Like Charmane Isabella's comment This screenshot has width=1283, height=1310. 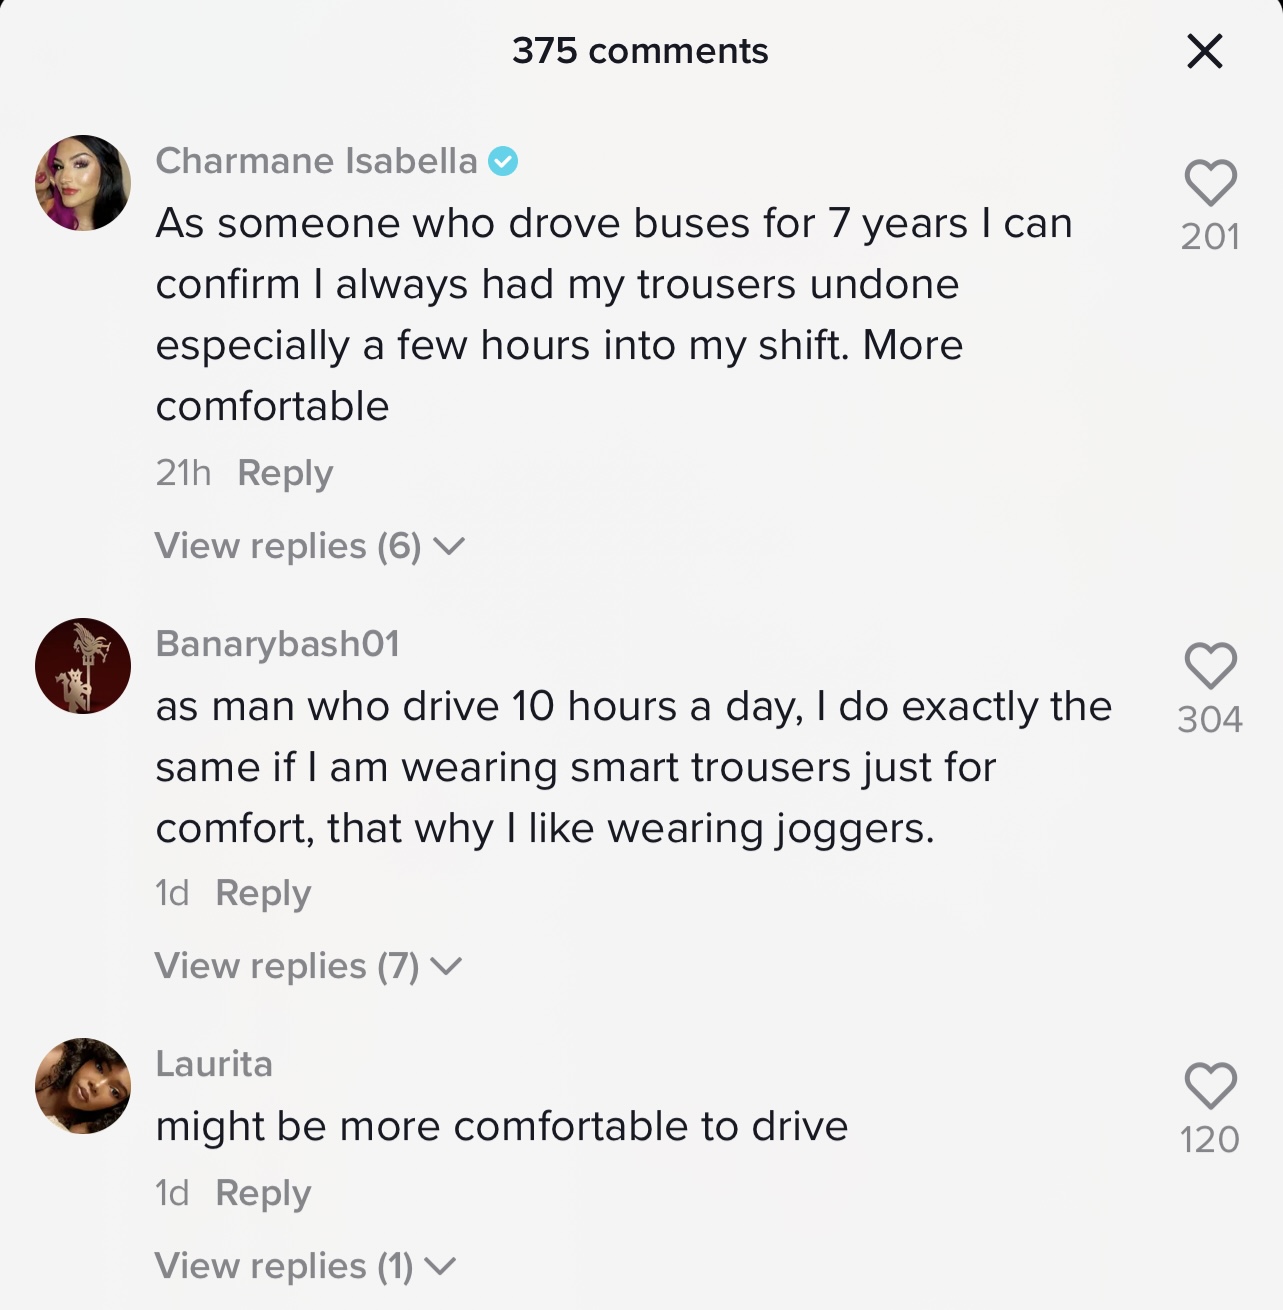[x=1210, y=183]
